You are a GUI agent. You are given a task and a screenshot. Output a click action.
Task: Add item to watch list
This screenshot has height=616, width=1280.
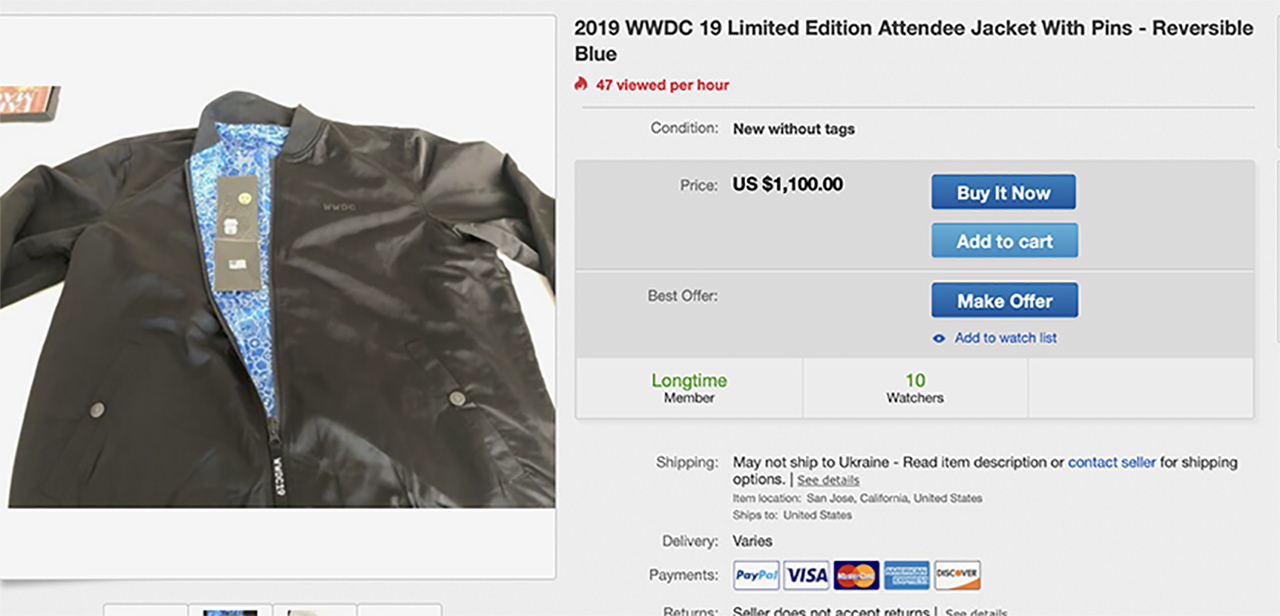pyautogui.click(x=1005, y=338)
